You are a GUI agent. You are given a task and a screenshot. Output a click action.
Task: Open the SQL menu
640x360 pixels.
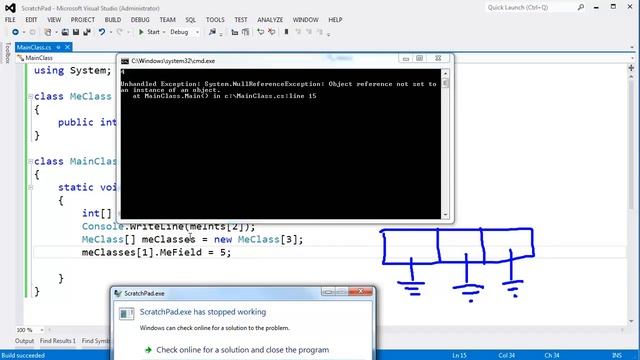tap(191, 20)
